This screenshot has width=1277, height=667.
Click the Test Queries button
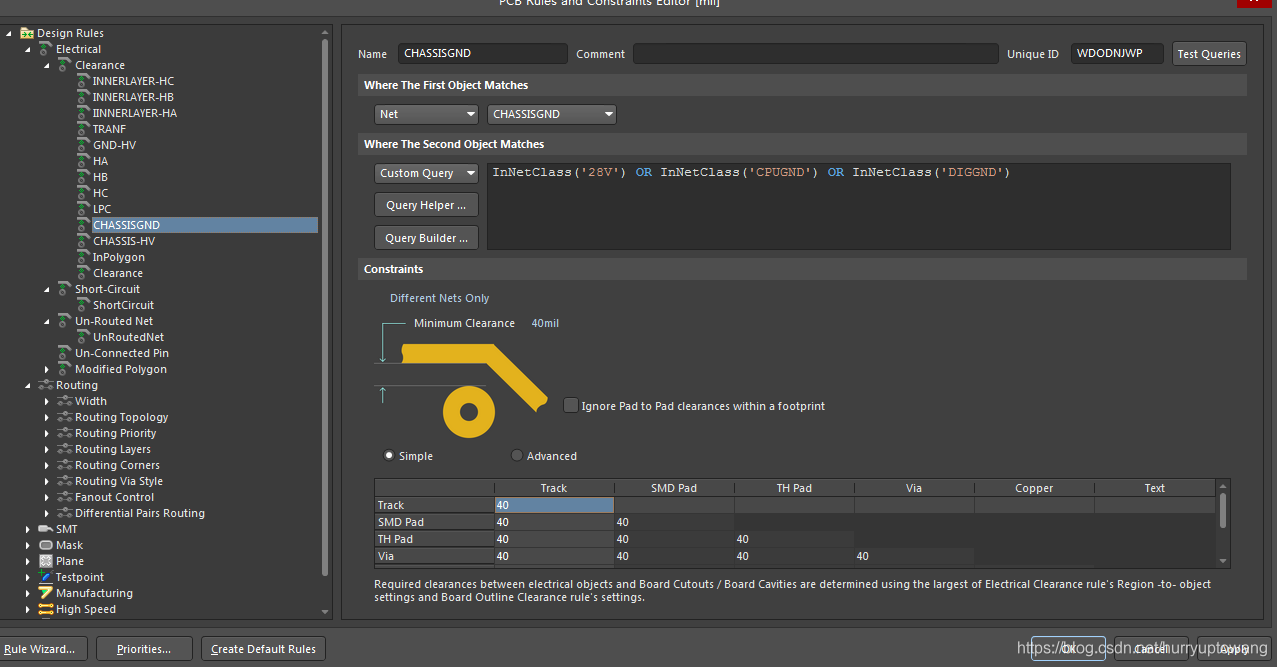1209,54
